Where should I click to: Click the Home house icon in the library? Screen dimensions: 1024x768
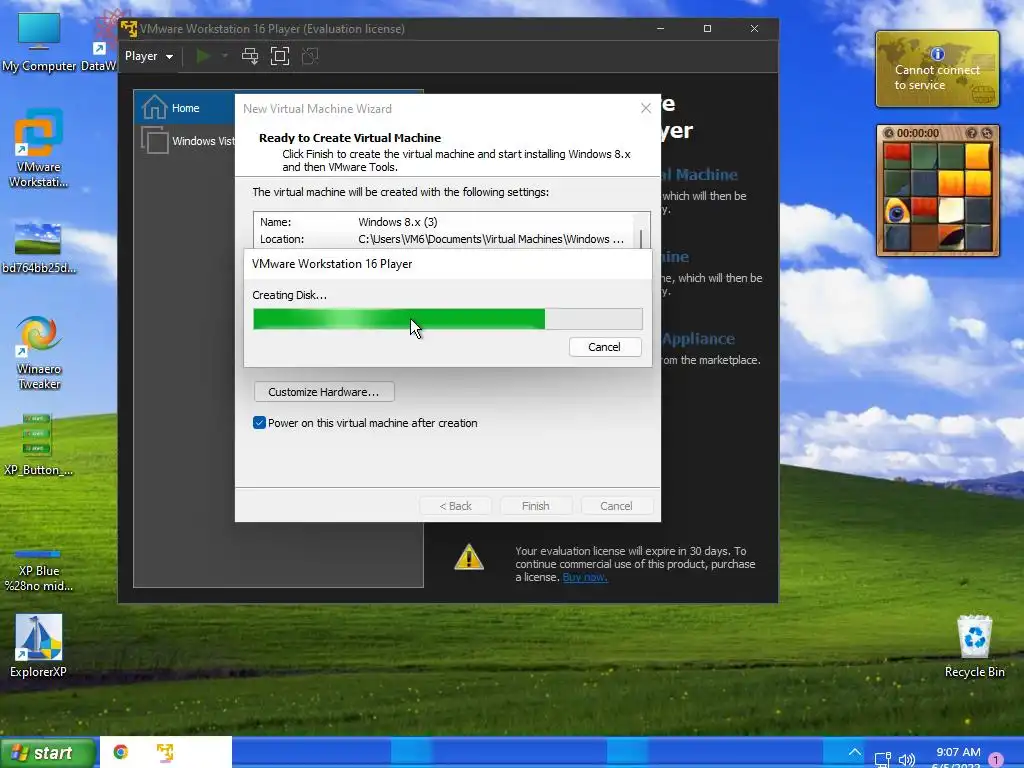155,108
